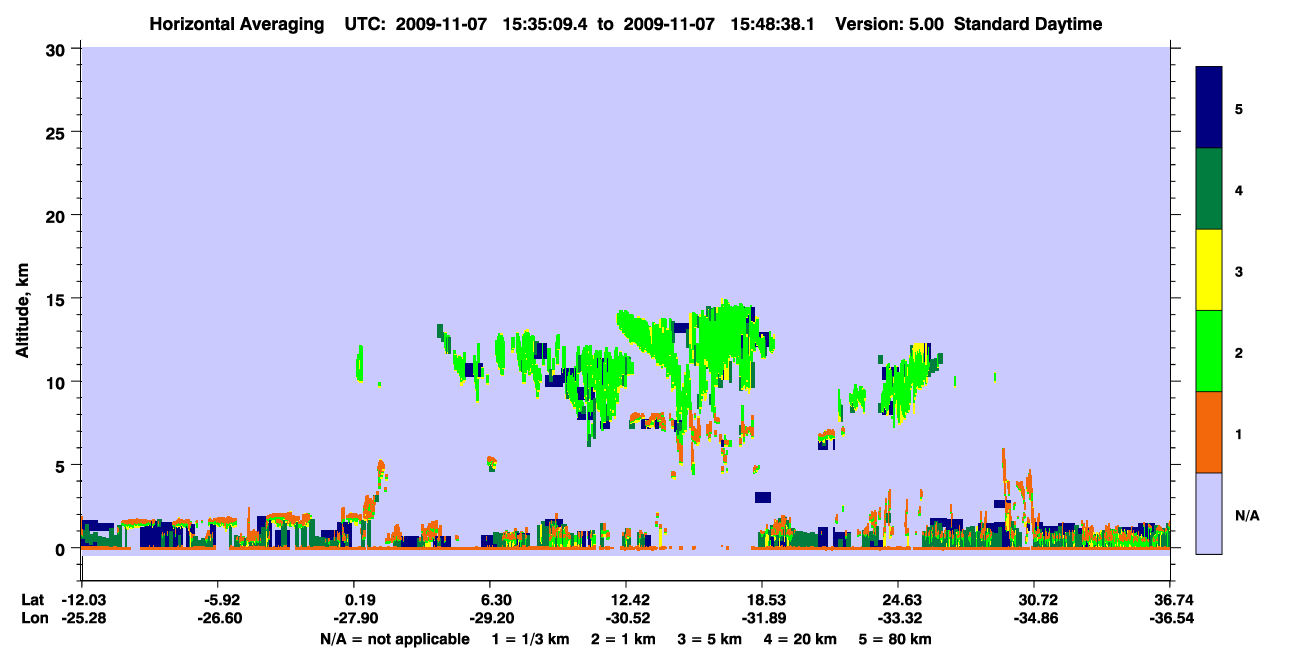The image size is (1300, 667).
Task: Click the orange color bar segment labeled 1
Action: click(1209, 432)
